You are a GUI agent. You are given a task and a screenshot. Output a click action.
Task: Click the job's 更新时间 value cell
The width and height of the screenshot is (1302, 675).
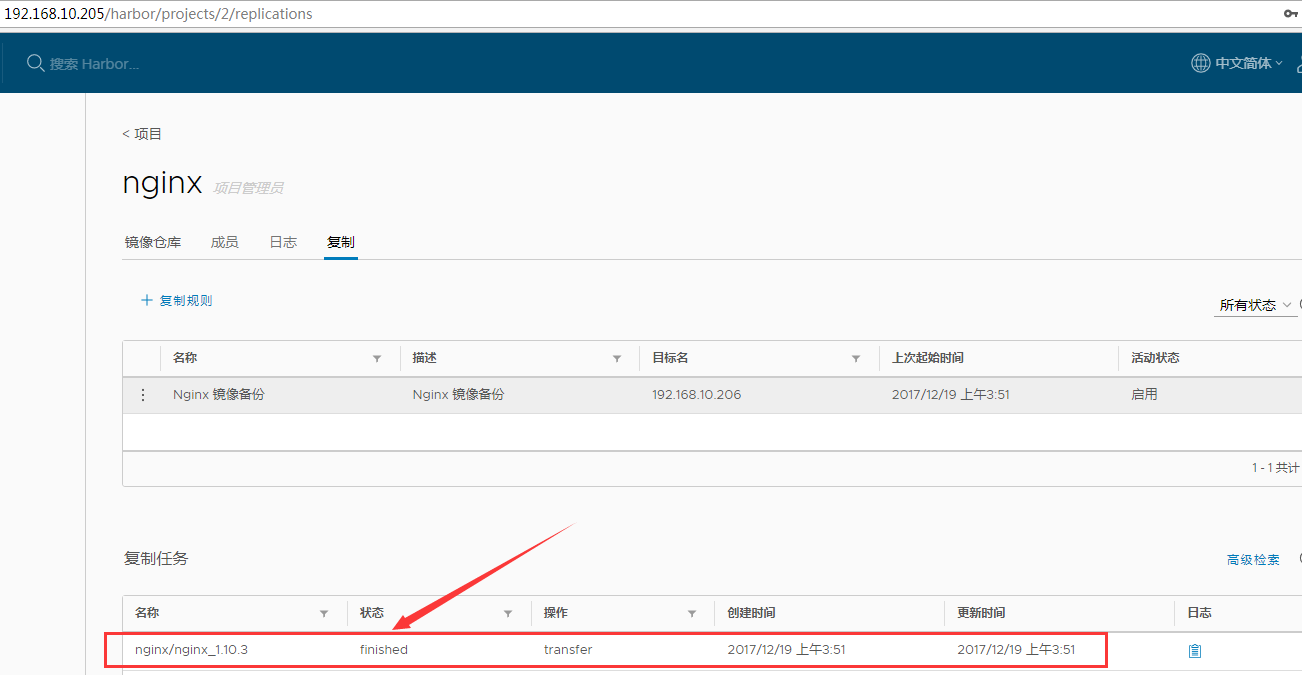pyautogui.click(x=1016, y=650)
